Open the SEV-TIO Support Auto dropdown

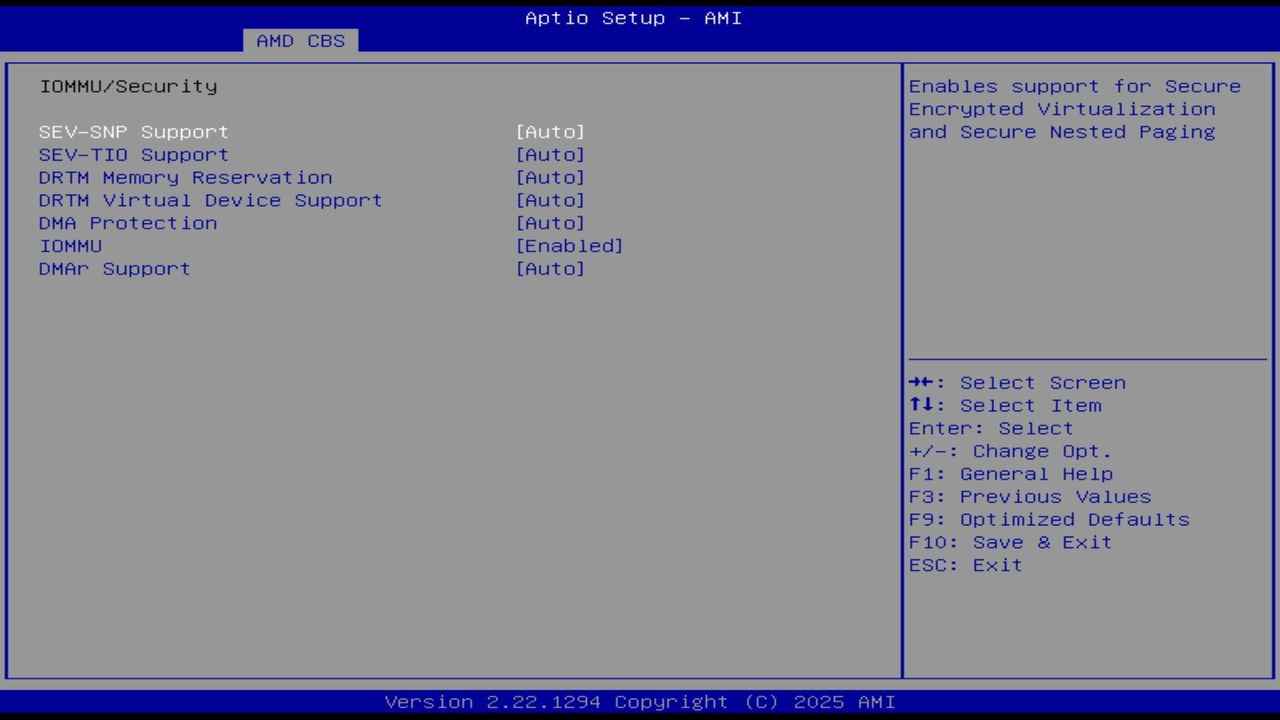click(x=551, y=154)
